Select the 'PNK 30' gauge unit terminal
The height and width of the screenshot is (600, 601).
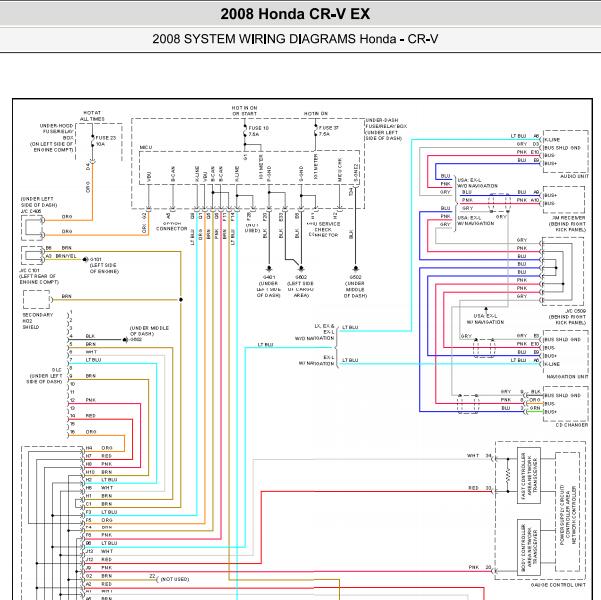tap(480, 567)
